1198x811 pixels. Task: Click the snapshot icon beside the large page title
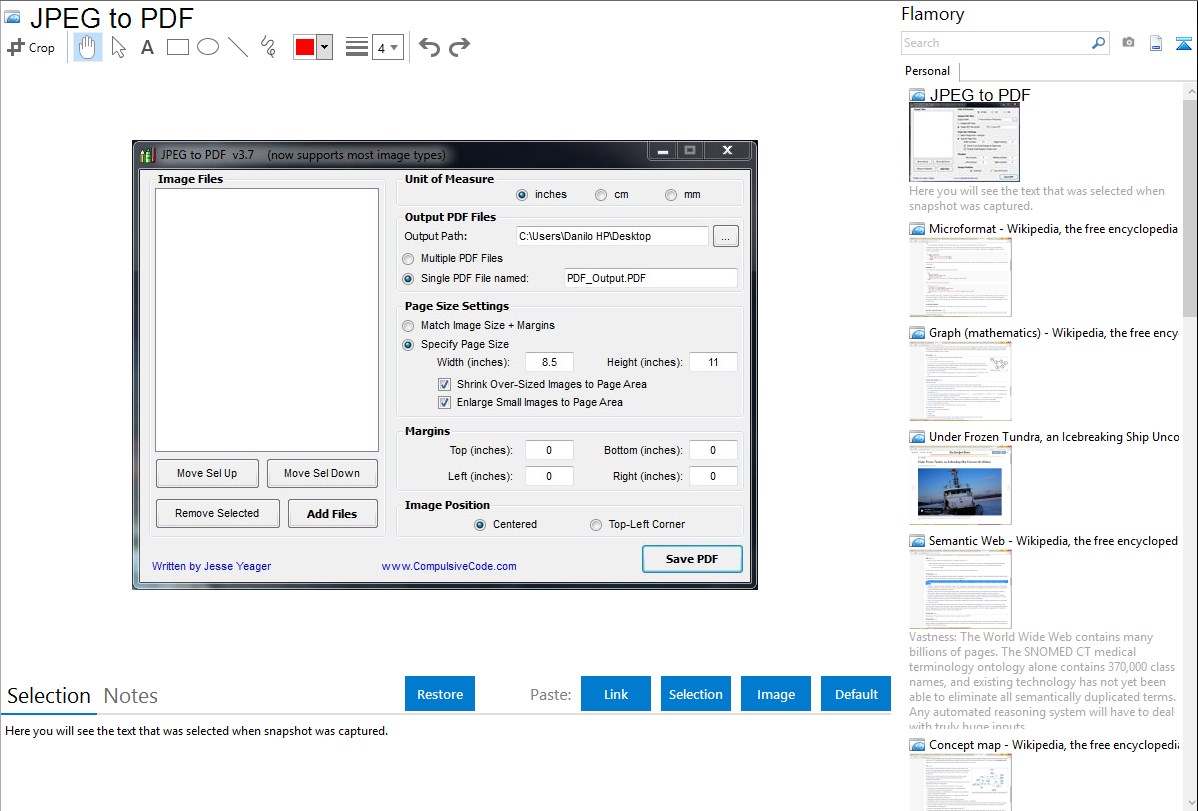[12, 17]
